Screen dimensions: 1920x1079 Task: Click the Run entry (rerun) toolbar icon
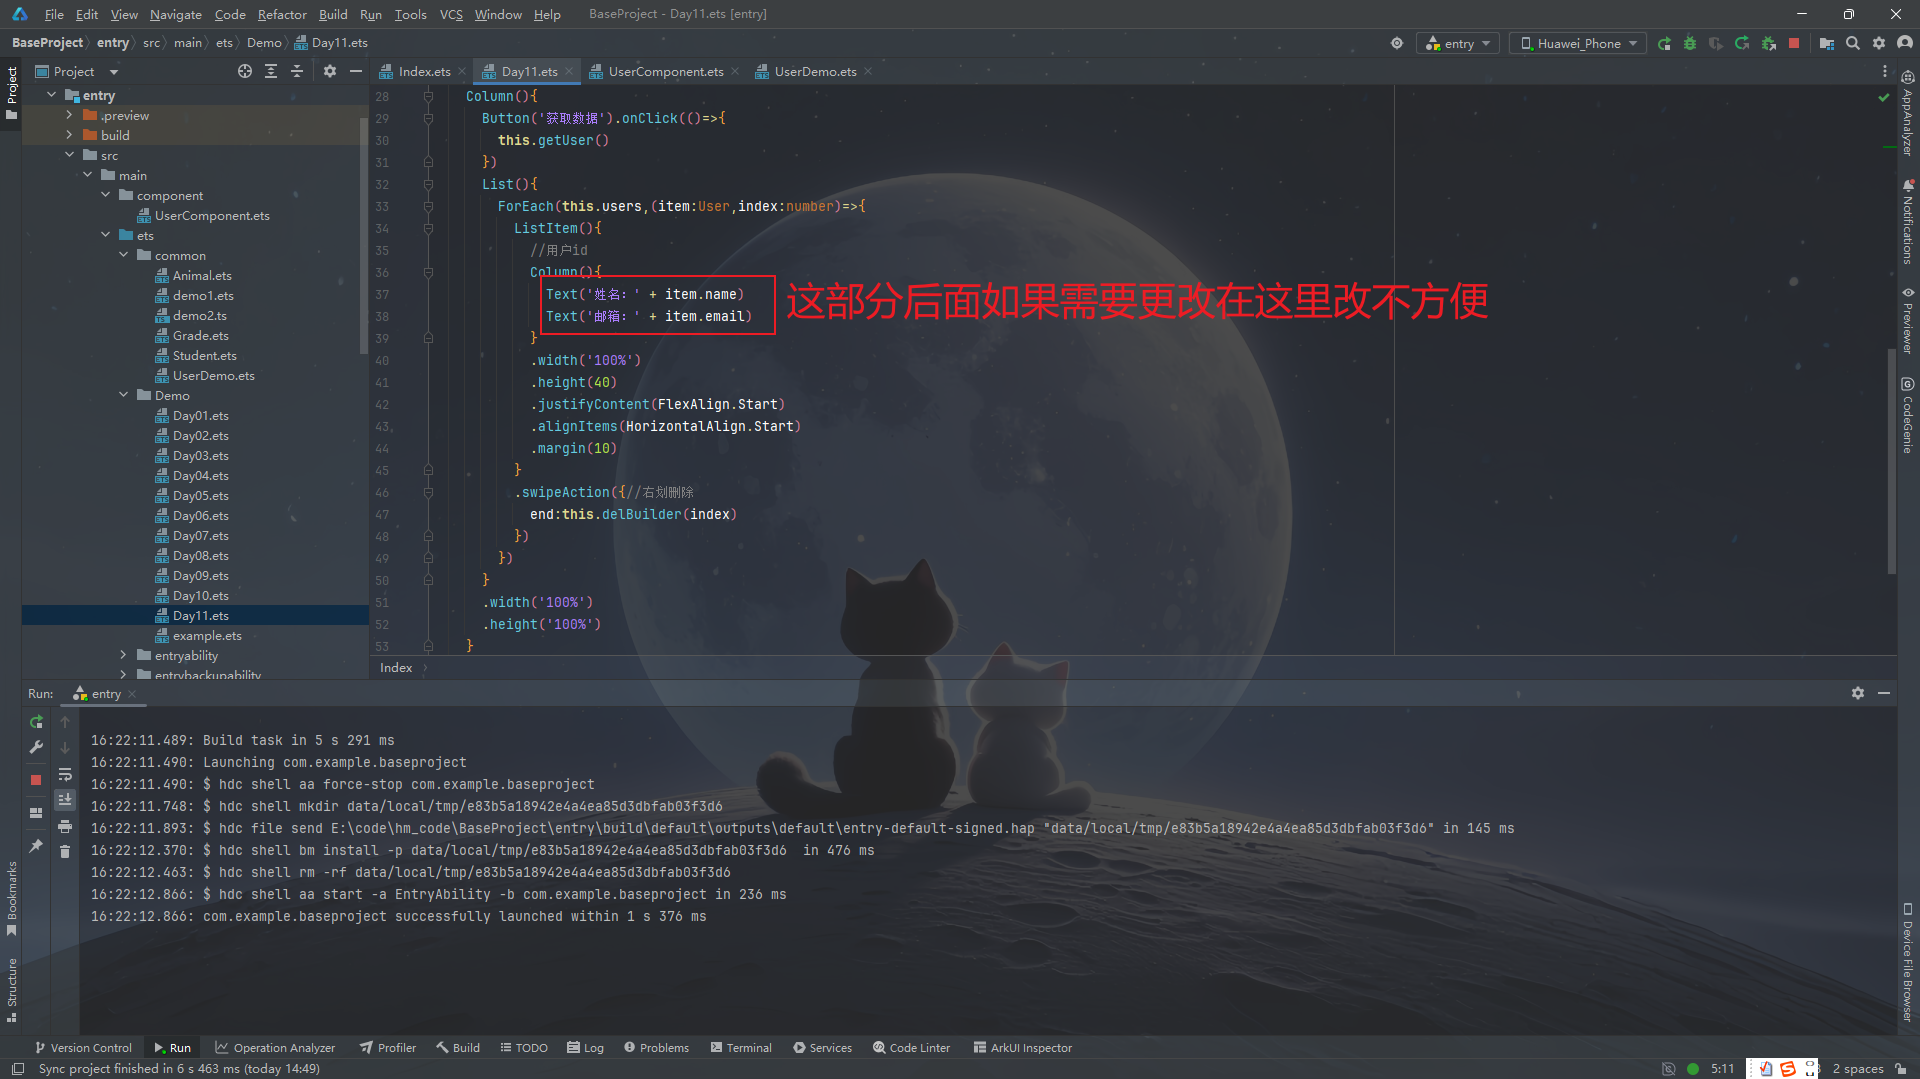[x=1664, y=43]
